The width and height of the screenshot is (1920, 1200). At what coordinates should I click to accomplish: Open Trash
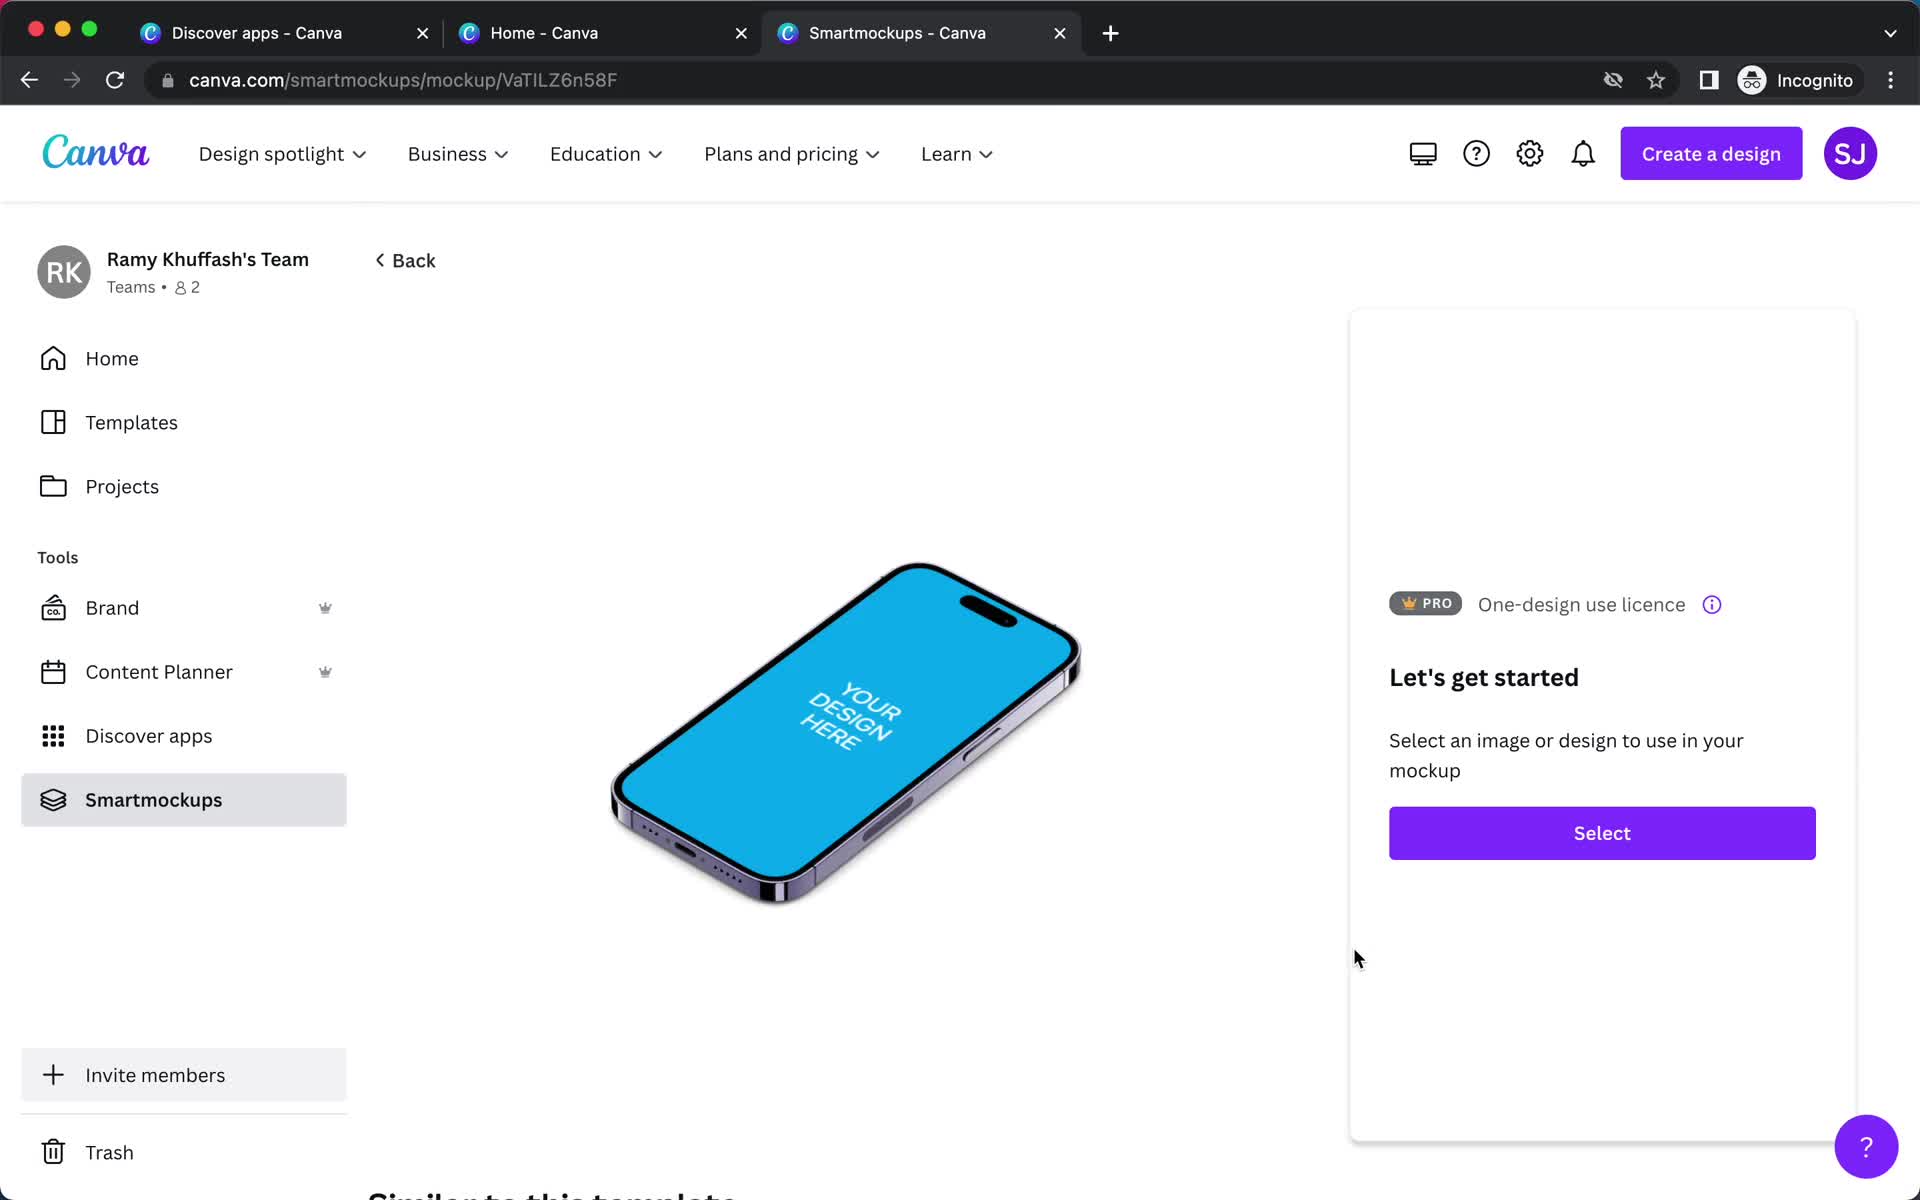184,1152
